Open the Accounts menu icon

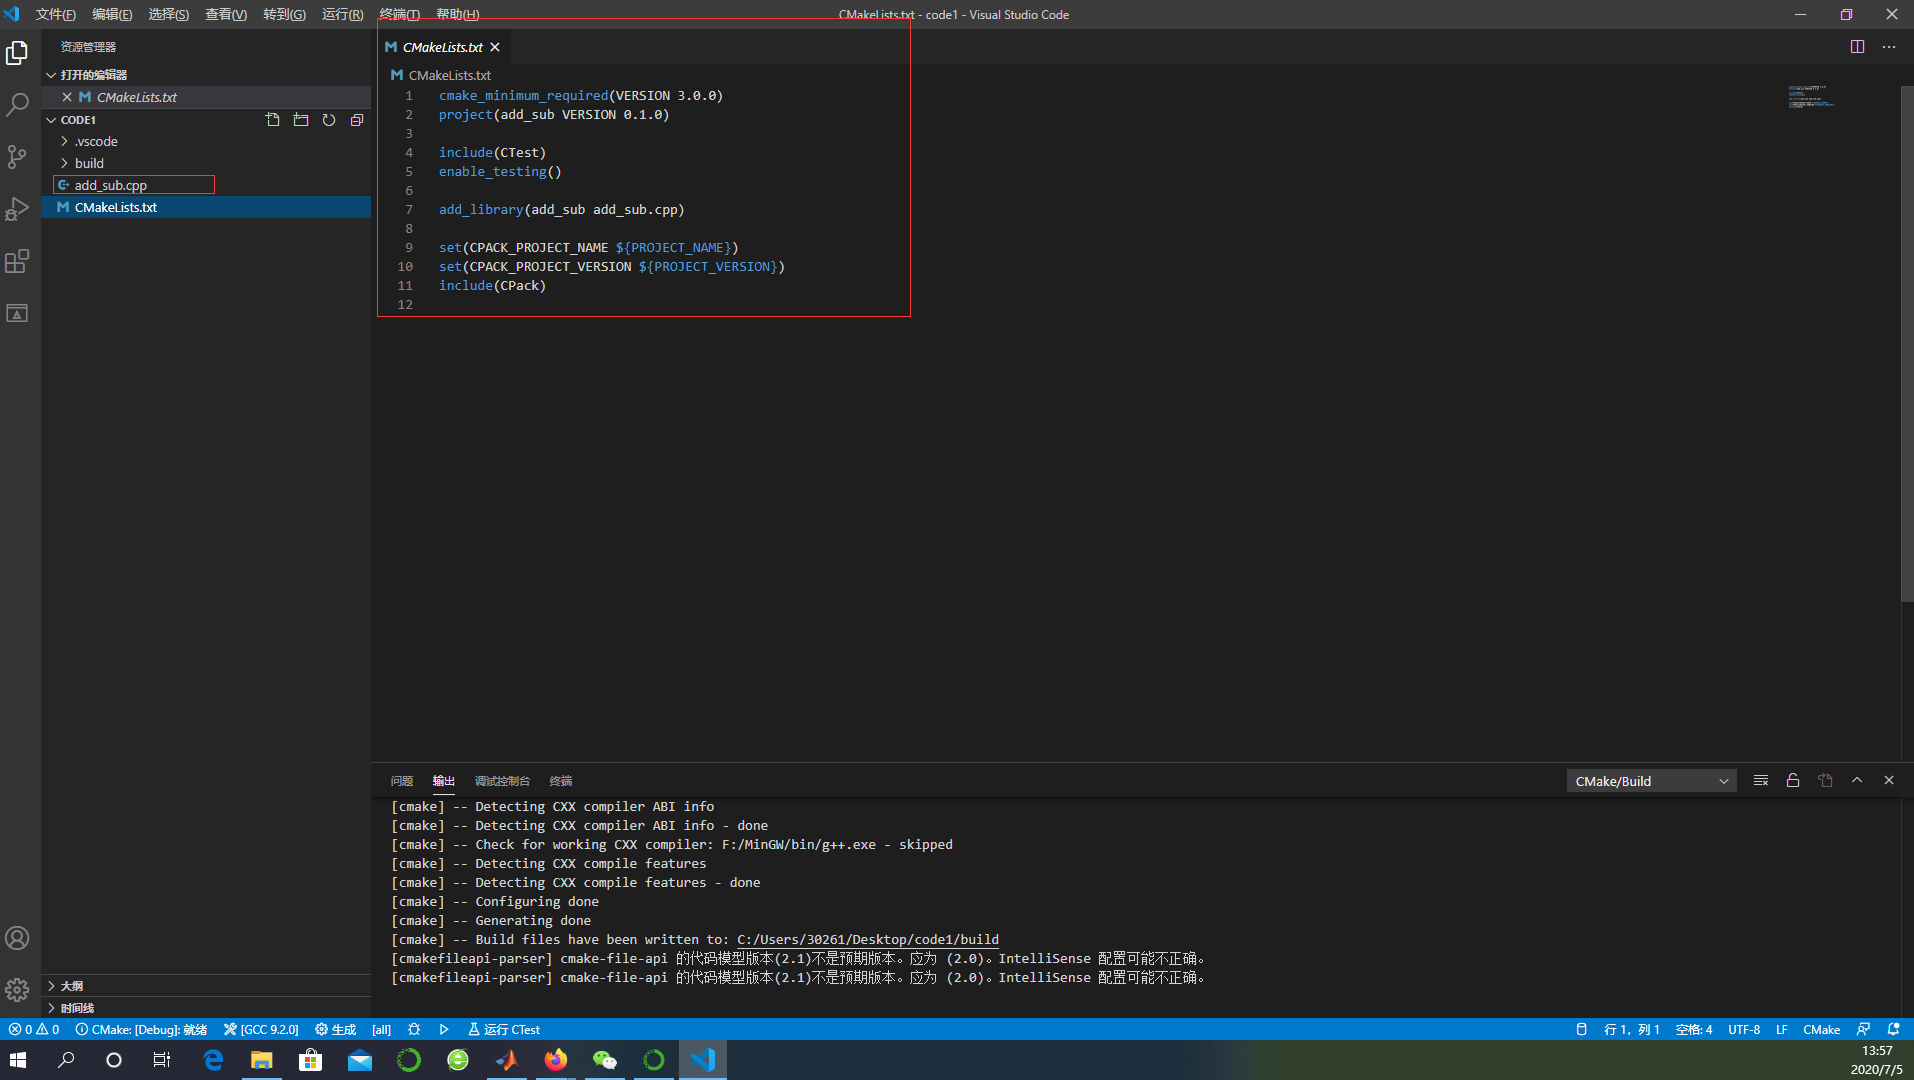click(17, 938)
